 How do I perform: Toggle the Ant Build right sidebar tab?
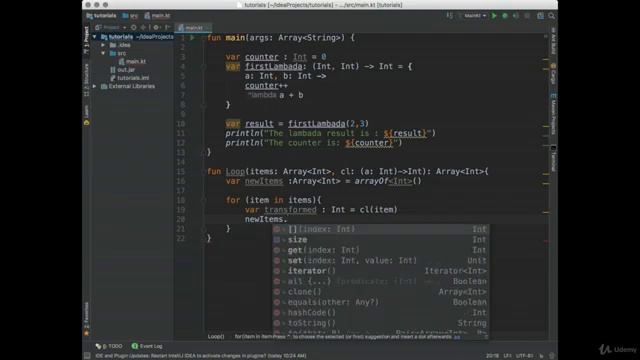(553, 41)
